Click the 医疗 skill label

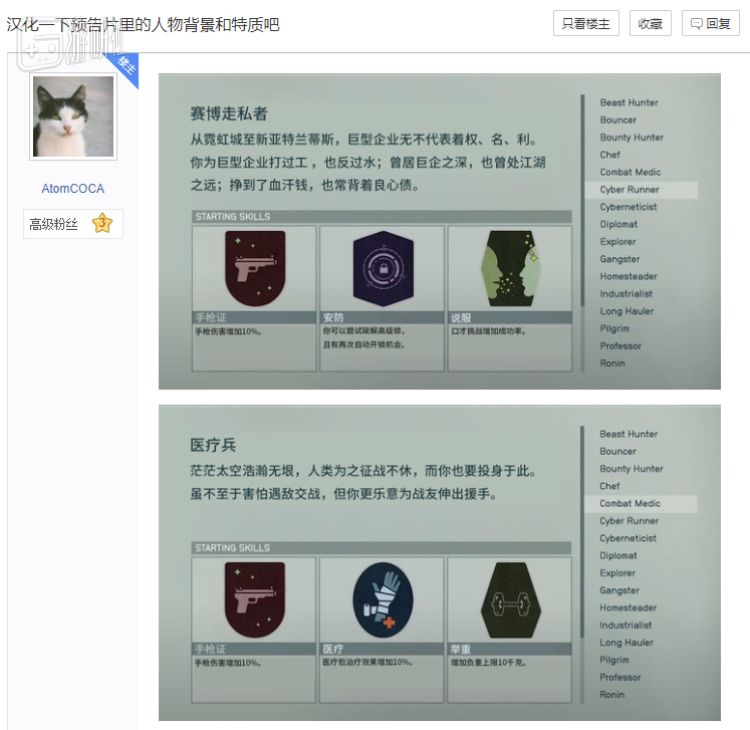333,649
